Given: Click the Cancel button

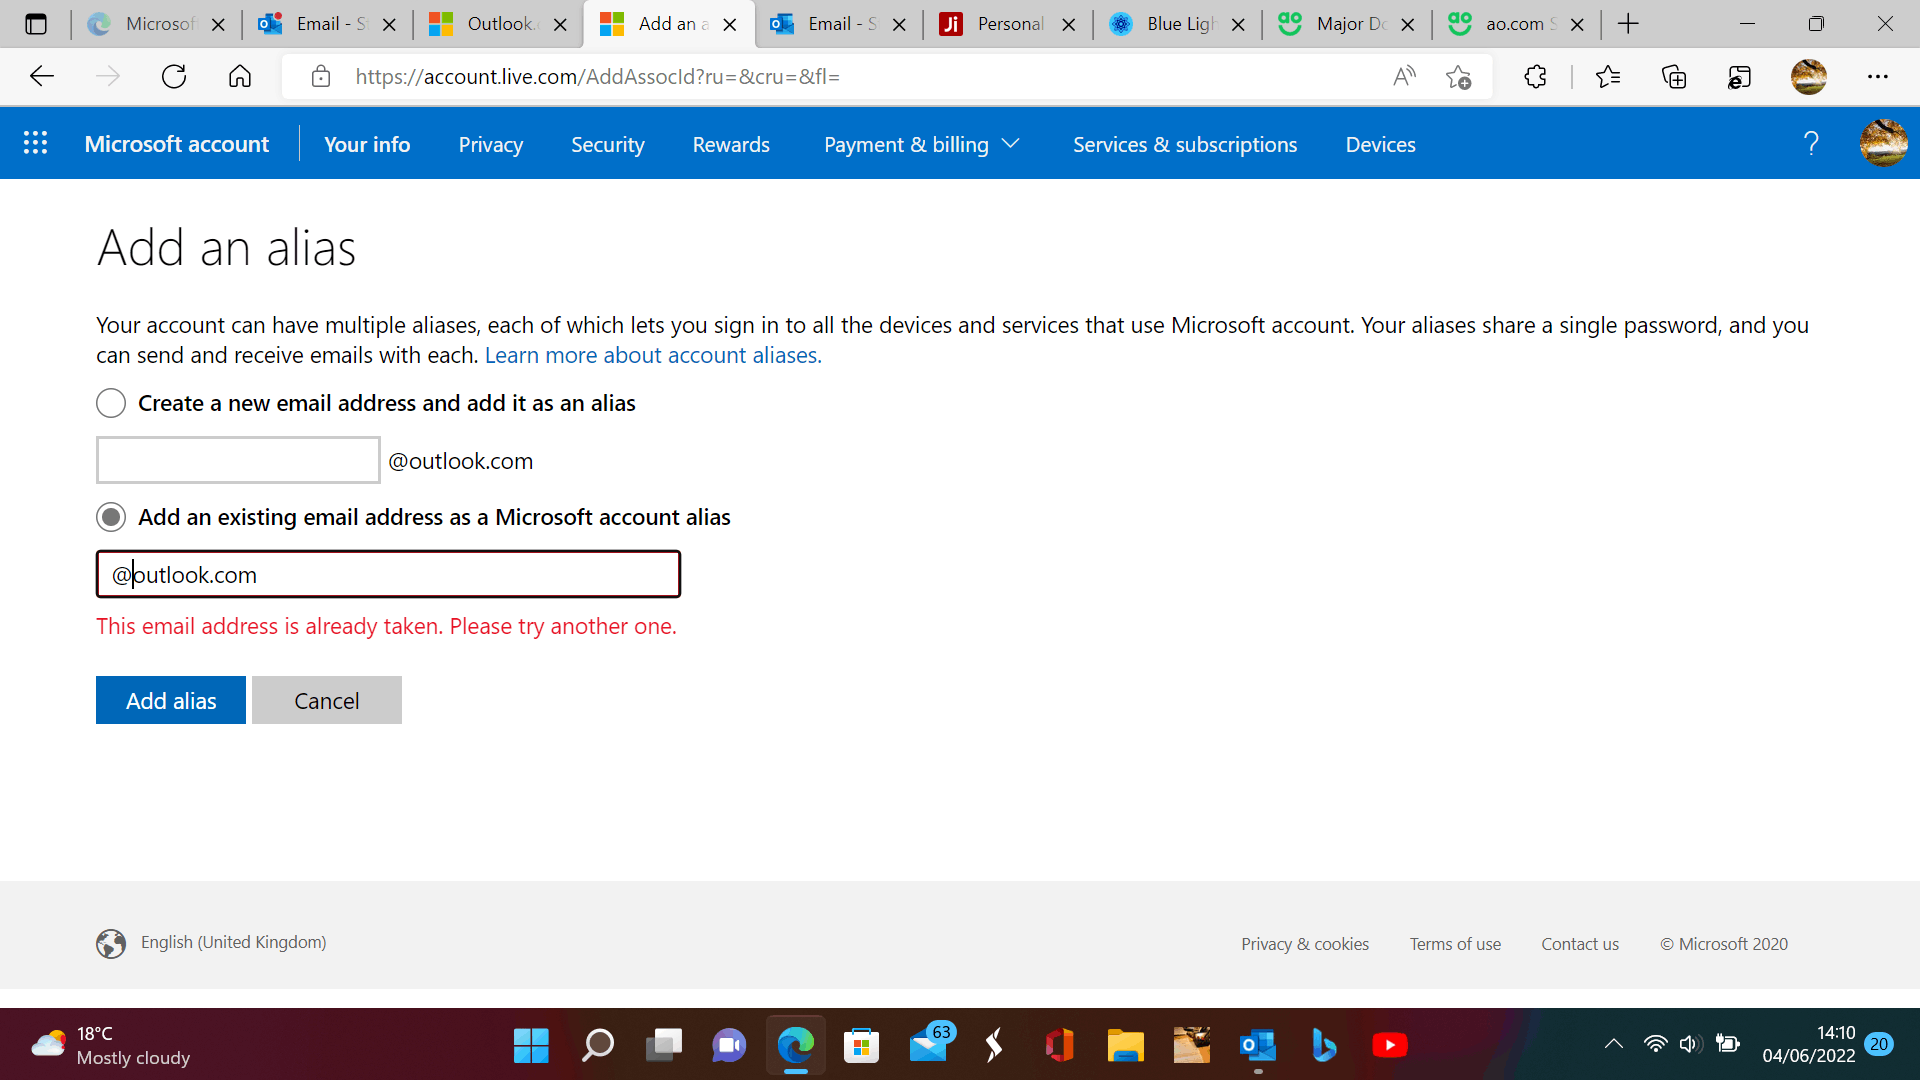Looking at the screenshot, I should click(327, 700).
